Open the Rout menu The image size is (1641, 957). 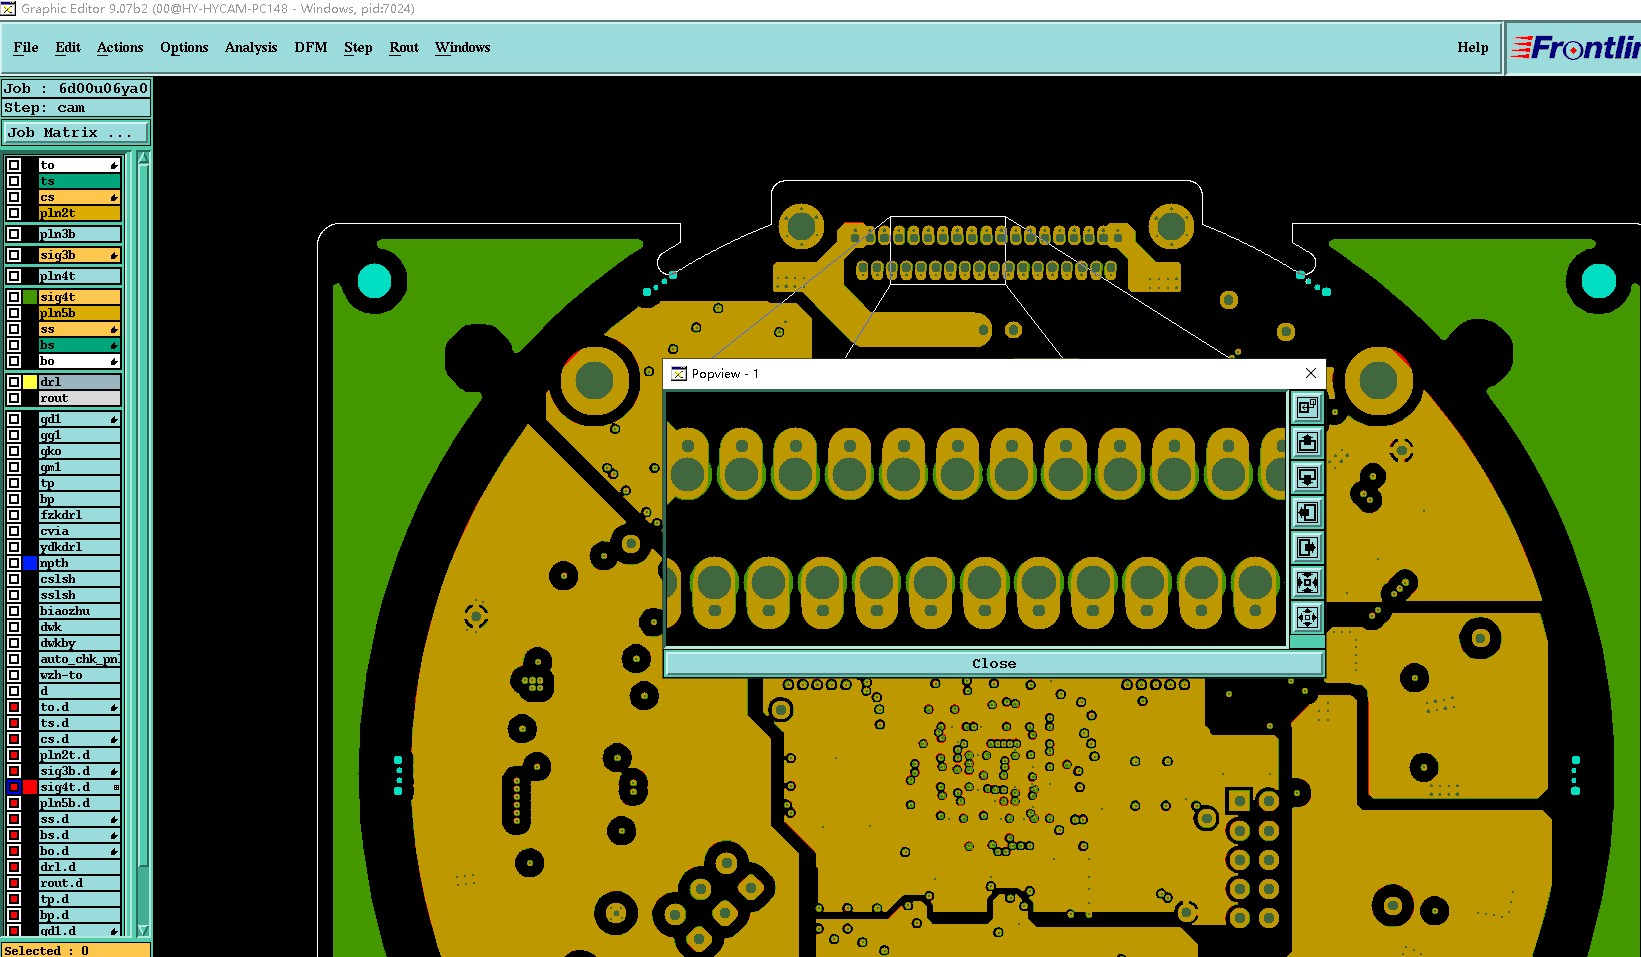tap(404, 47)
